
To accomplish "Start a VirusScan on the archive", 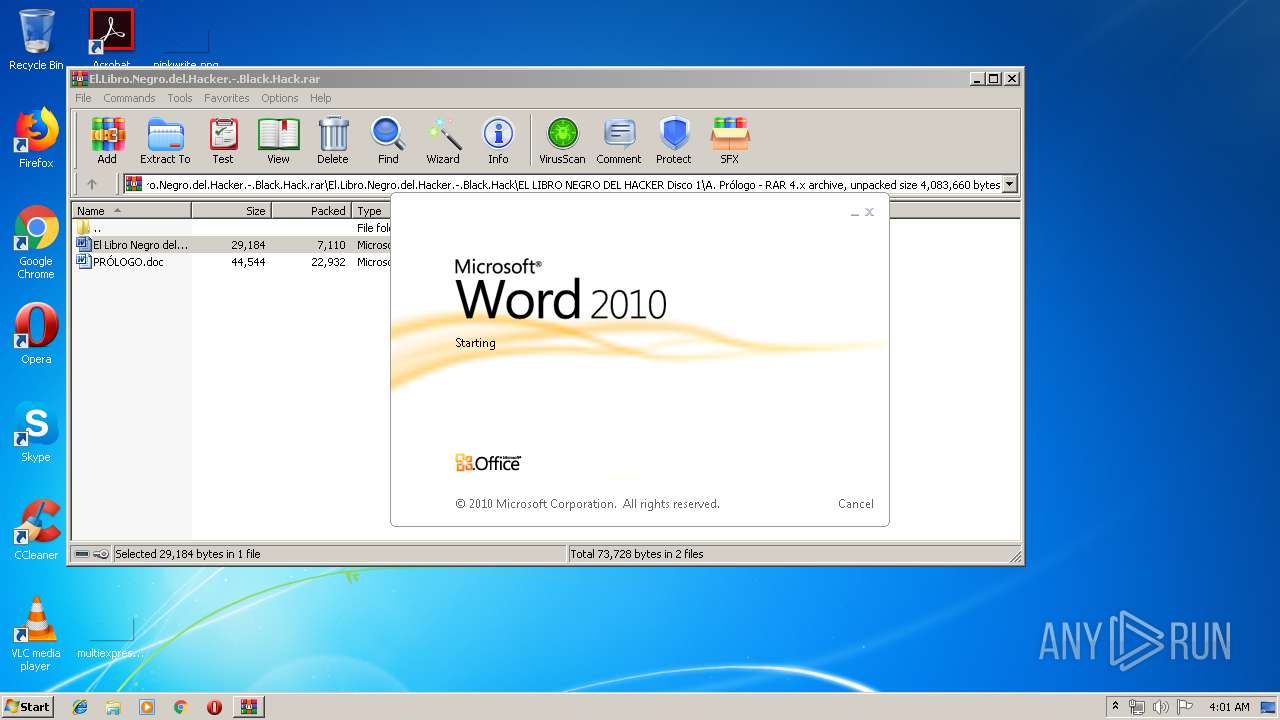I will (562, 140).
